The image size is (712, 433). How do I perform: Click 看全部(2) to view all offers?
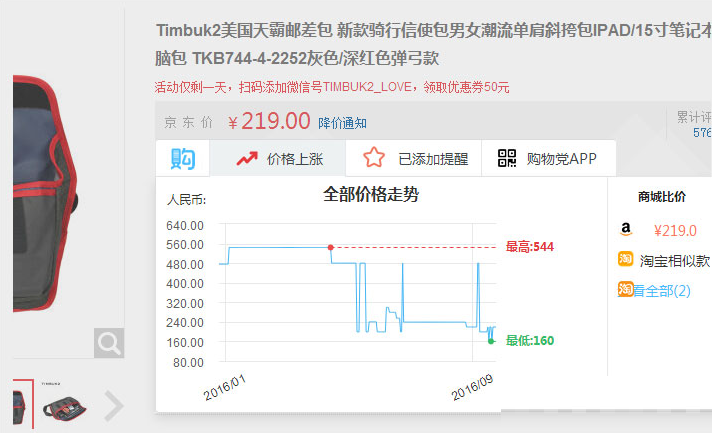[662, 290]
